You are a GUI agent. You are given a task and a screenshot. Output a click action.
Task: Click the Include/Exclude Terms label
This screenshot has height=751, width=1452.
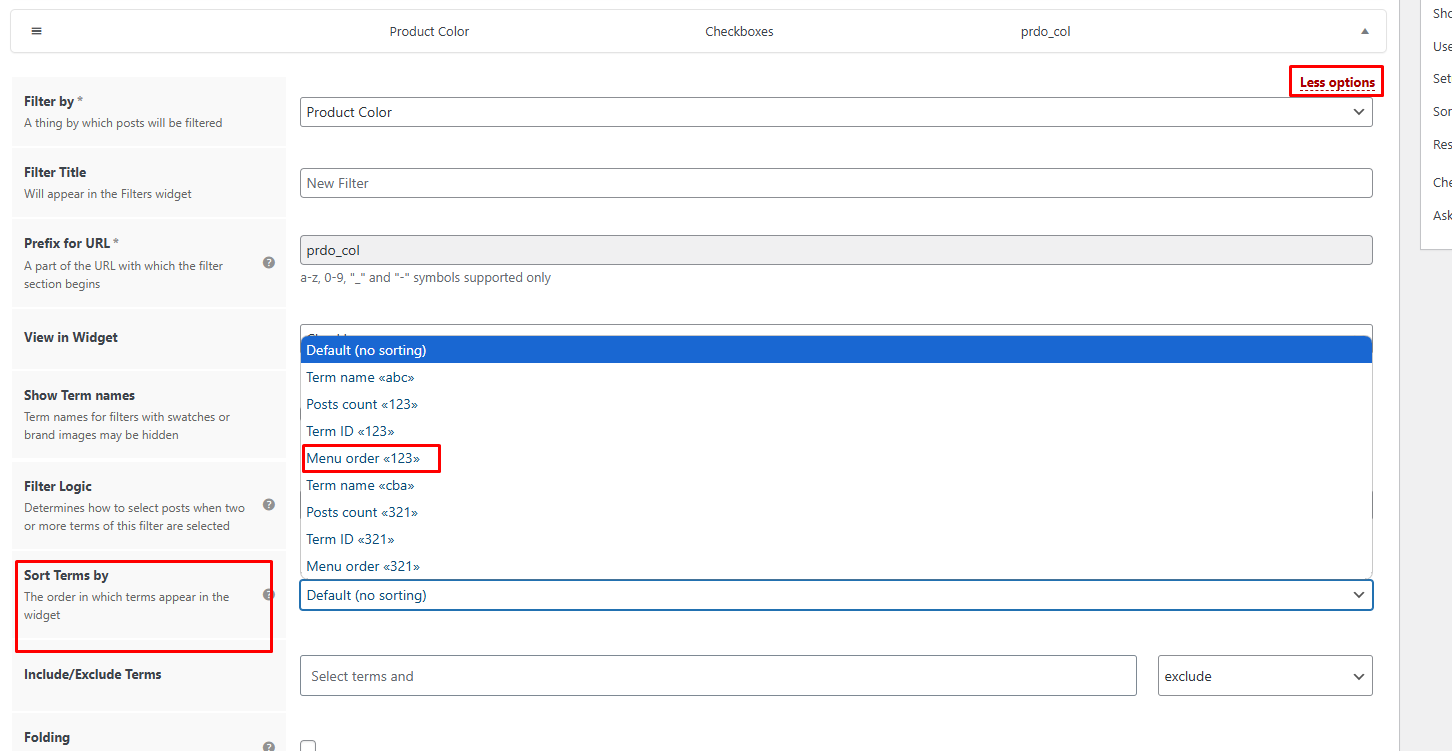(x=92, y=674)
